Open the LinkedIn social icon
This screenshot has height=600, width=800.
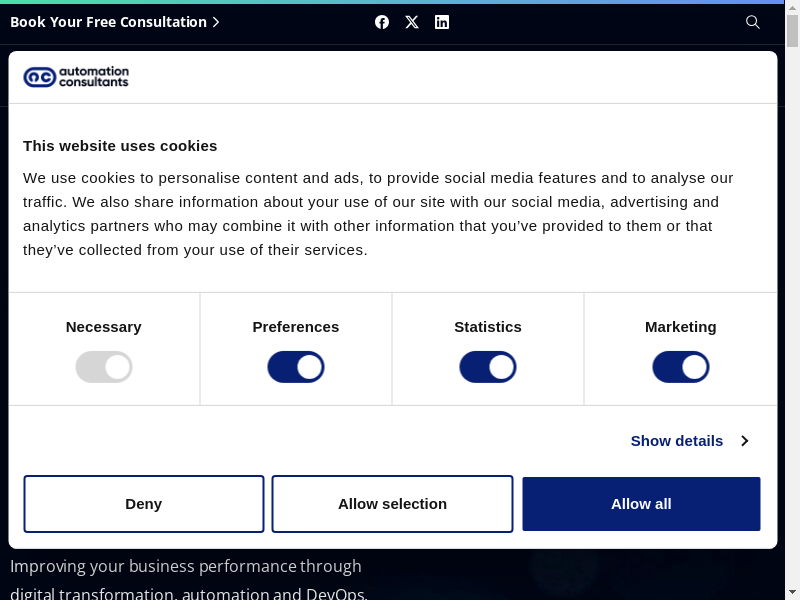pyautogui.click(x=442, y=22)
